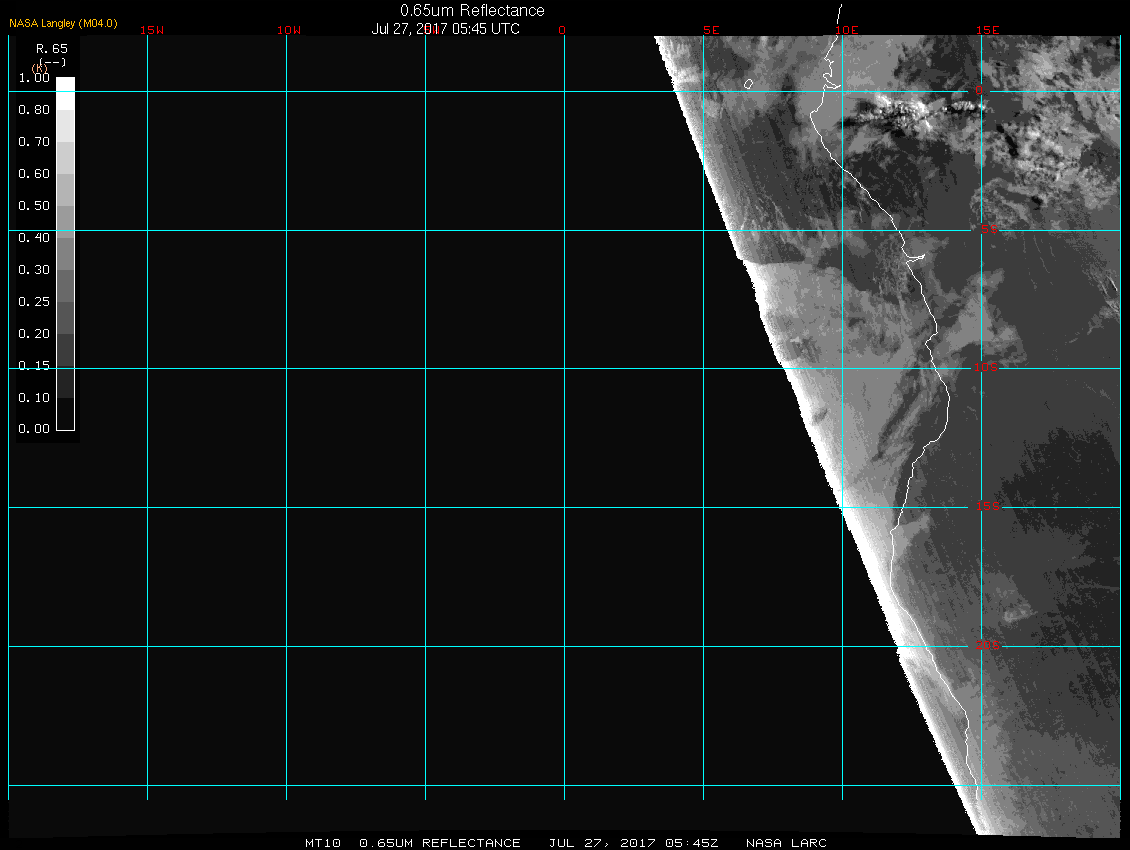Click the "10S" latitude label

point(986,368)
